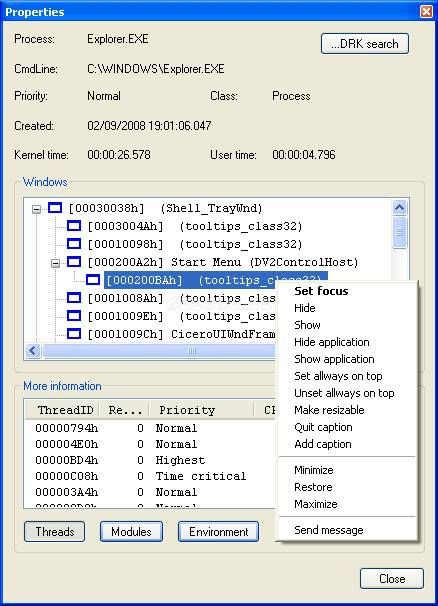Choose Set allways on top menu entry
438x606 pixels.
(x=338, y=376)
